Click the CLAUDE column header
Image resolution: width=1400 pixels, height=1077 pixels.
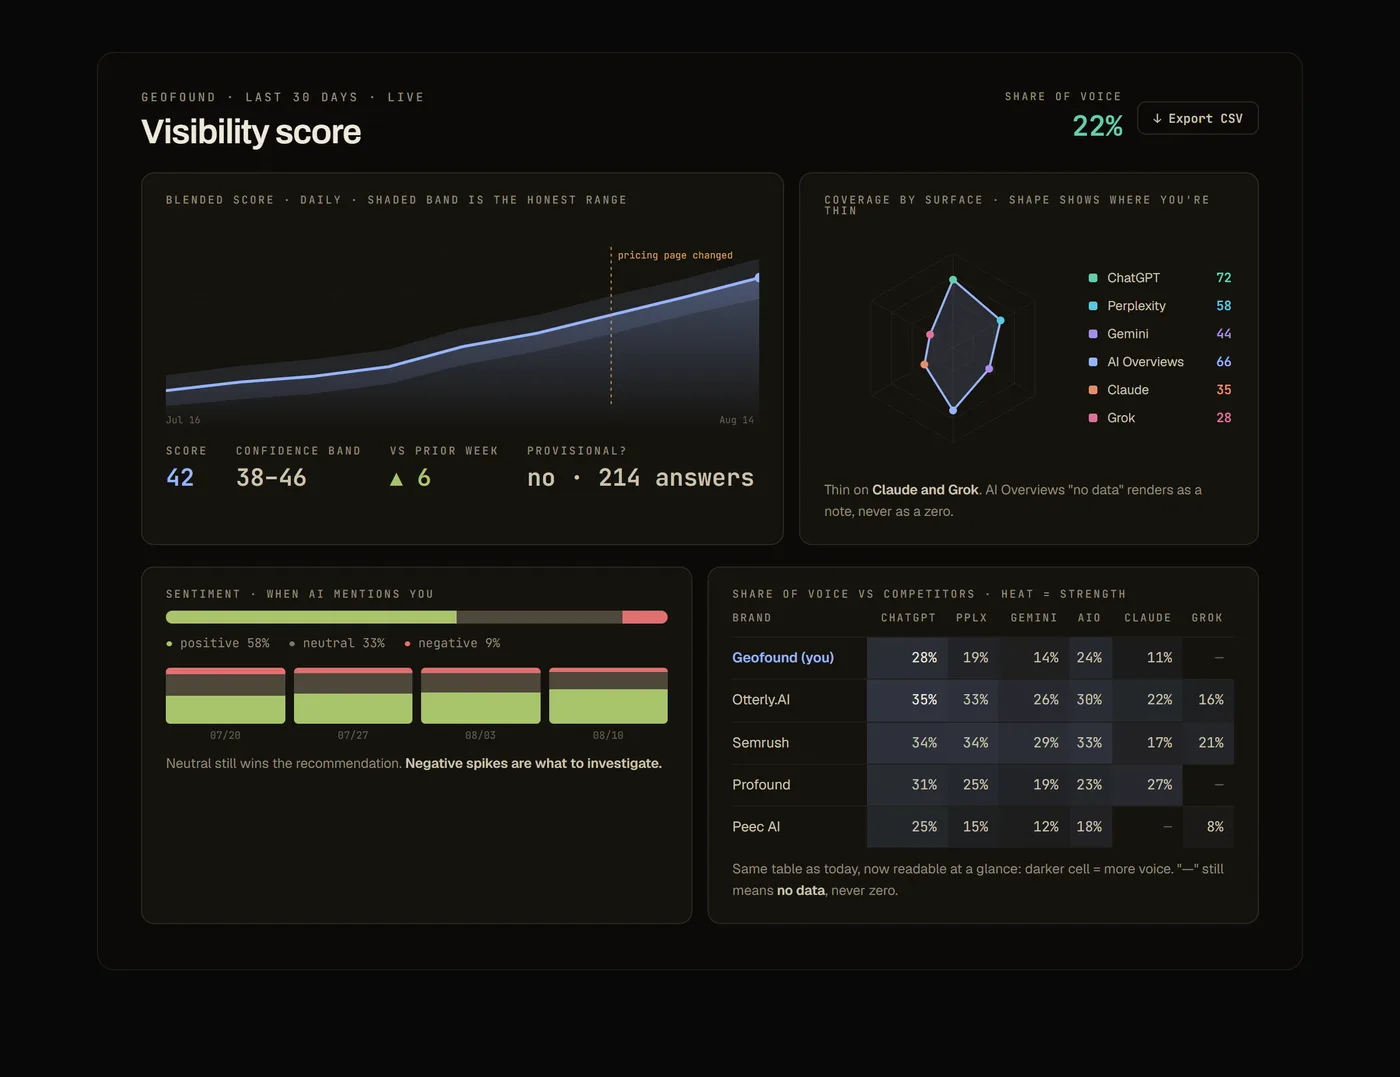[x=1147, y=618]
